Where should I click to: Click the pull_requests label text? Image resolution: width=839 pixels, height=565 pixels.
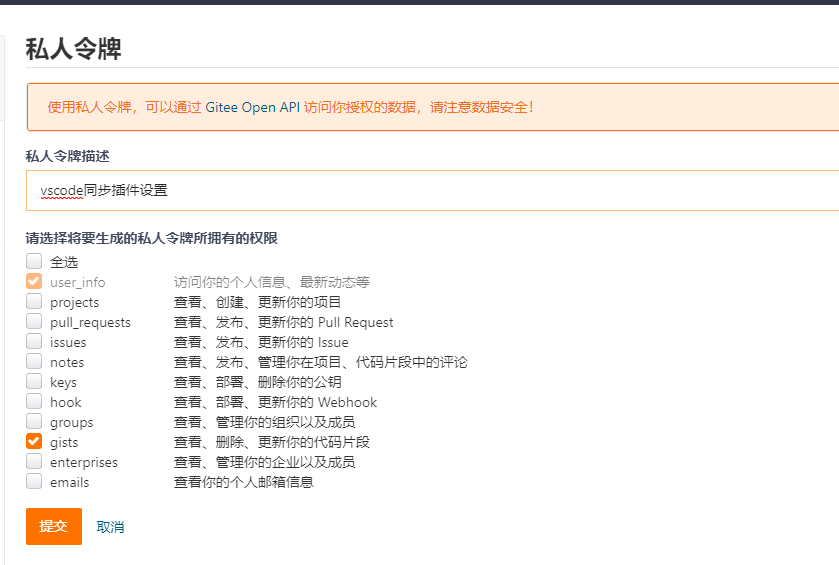(90, 323)
